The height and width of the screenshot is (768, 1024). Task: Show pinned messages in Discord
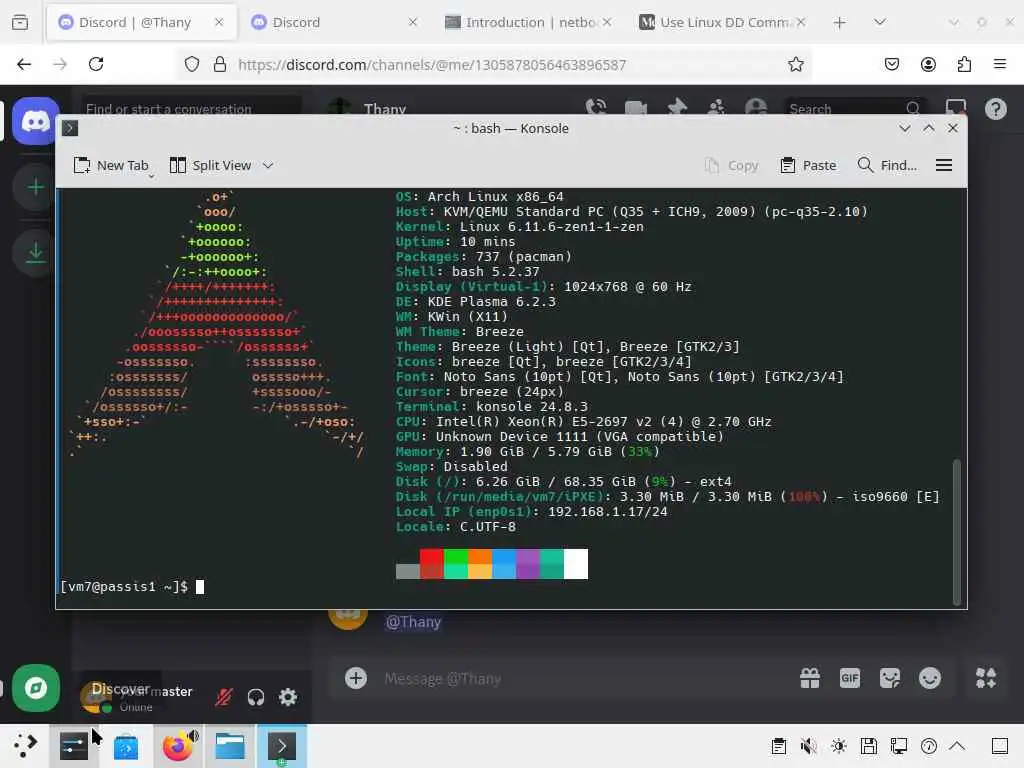tap(677, 107)
